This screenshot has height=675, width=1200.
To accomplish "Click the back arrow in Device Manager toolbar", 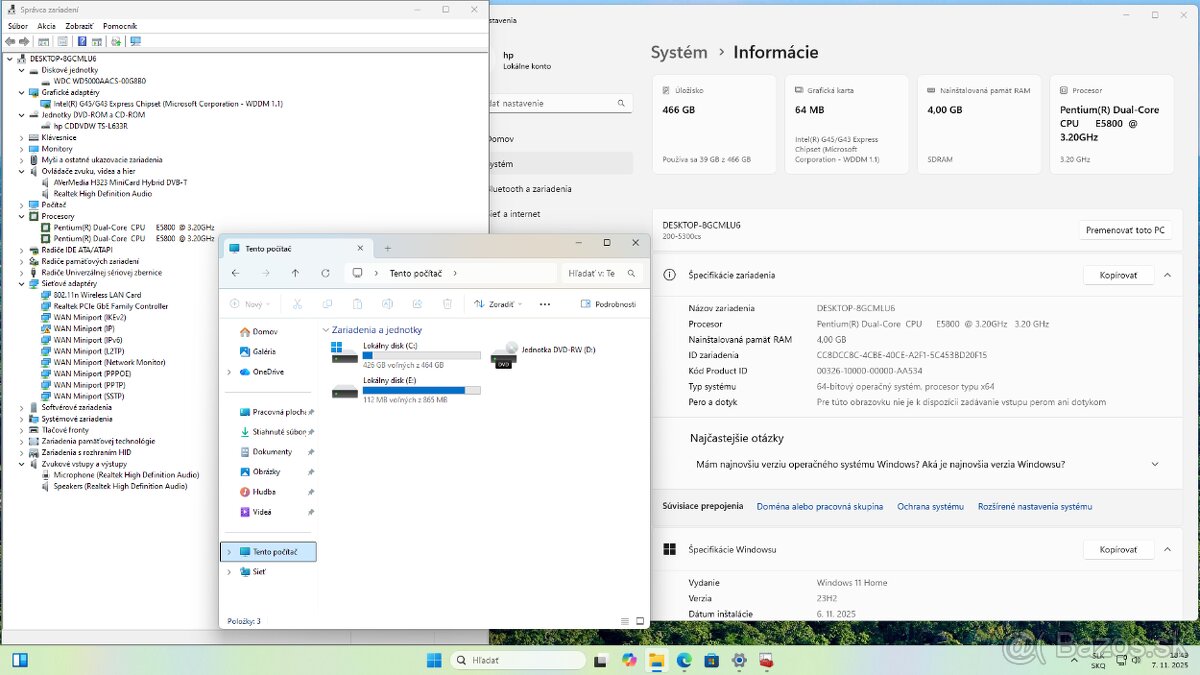I will [10, 41].
